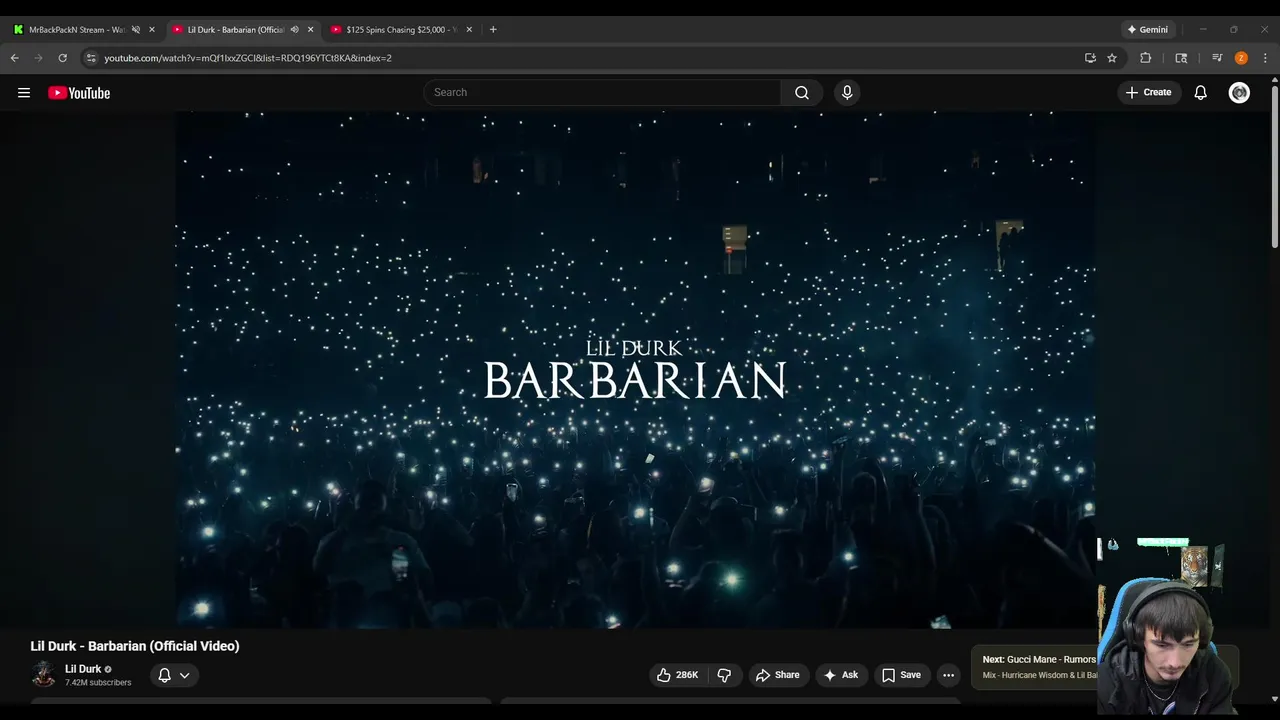Close the Lil Durk Barbarian tab

tap(310, 30)
